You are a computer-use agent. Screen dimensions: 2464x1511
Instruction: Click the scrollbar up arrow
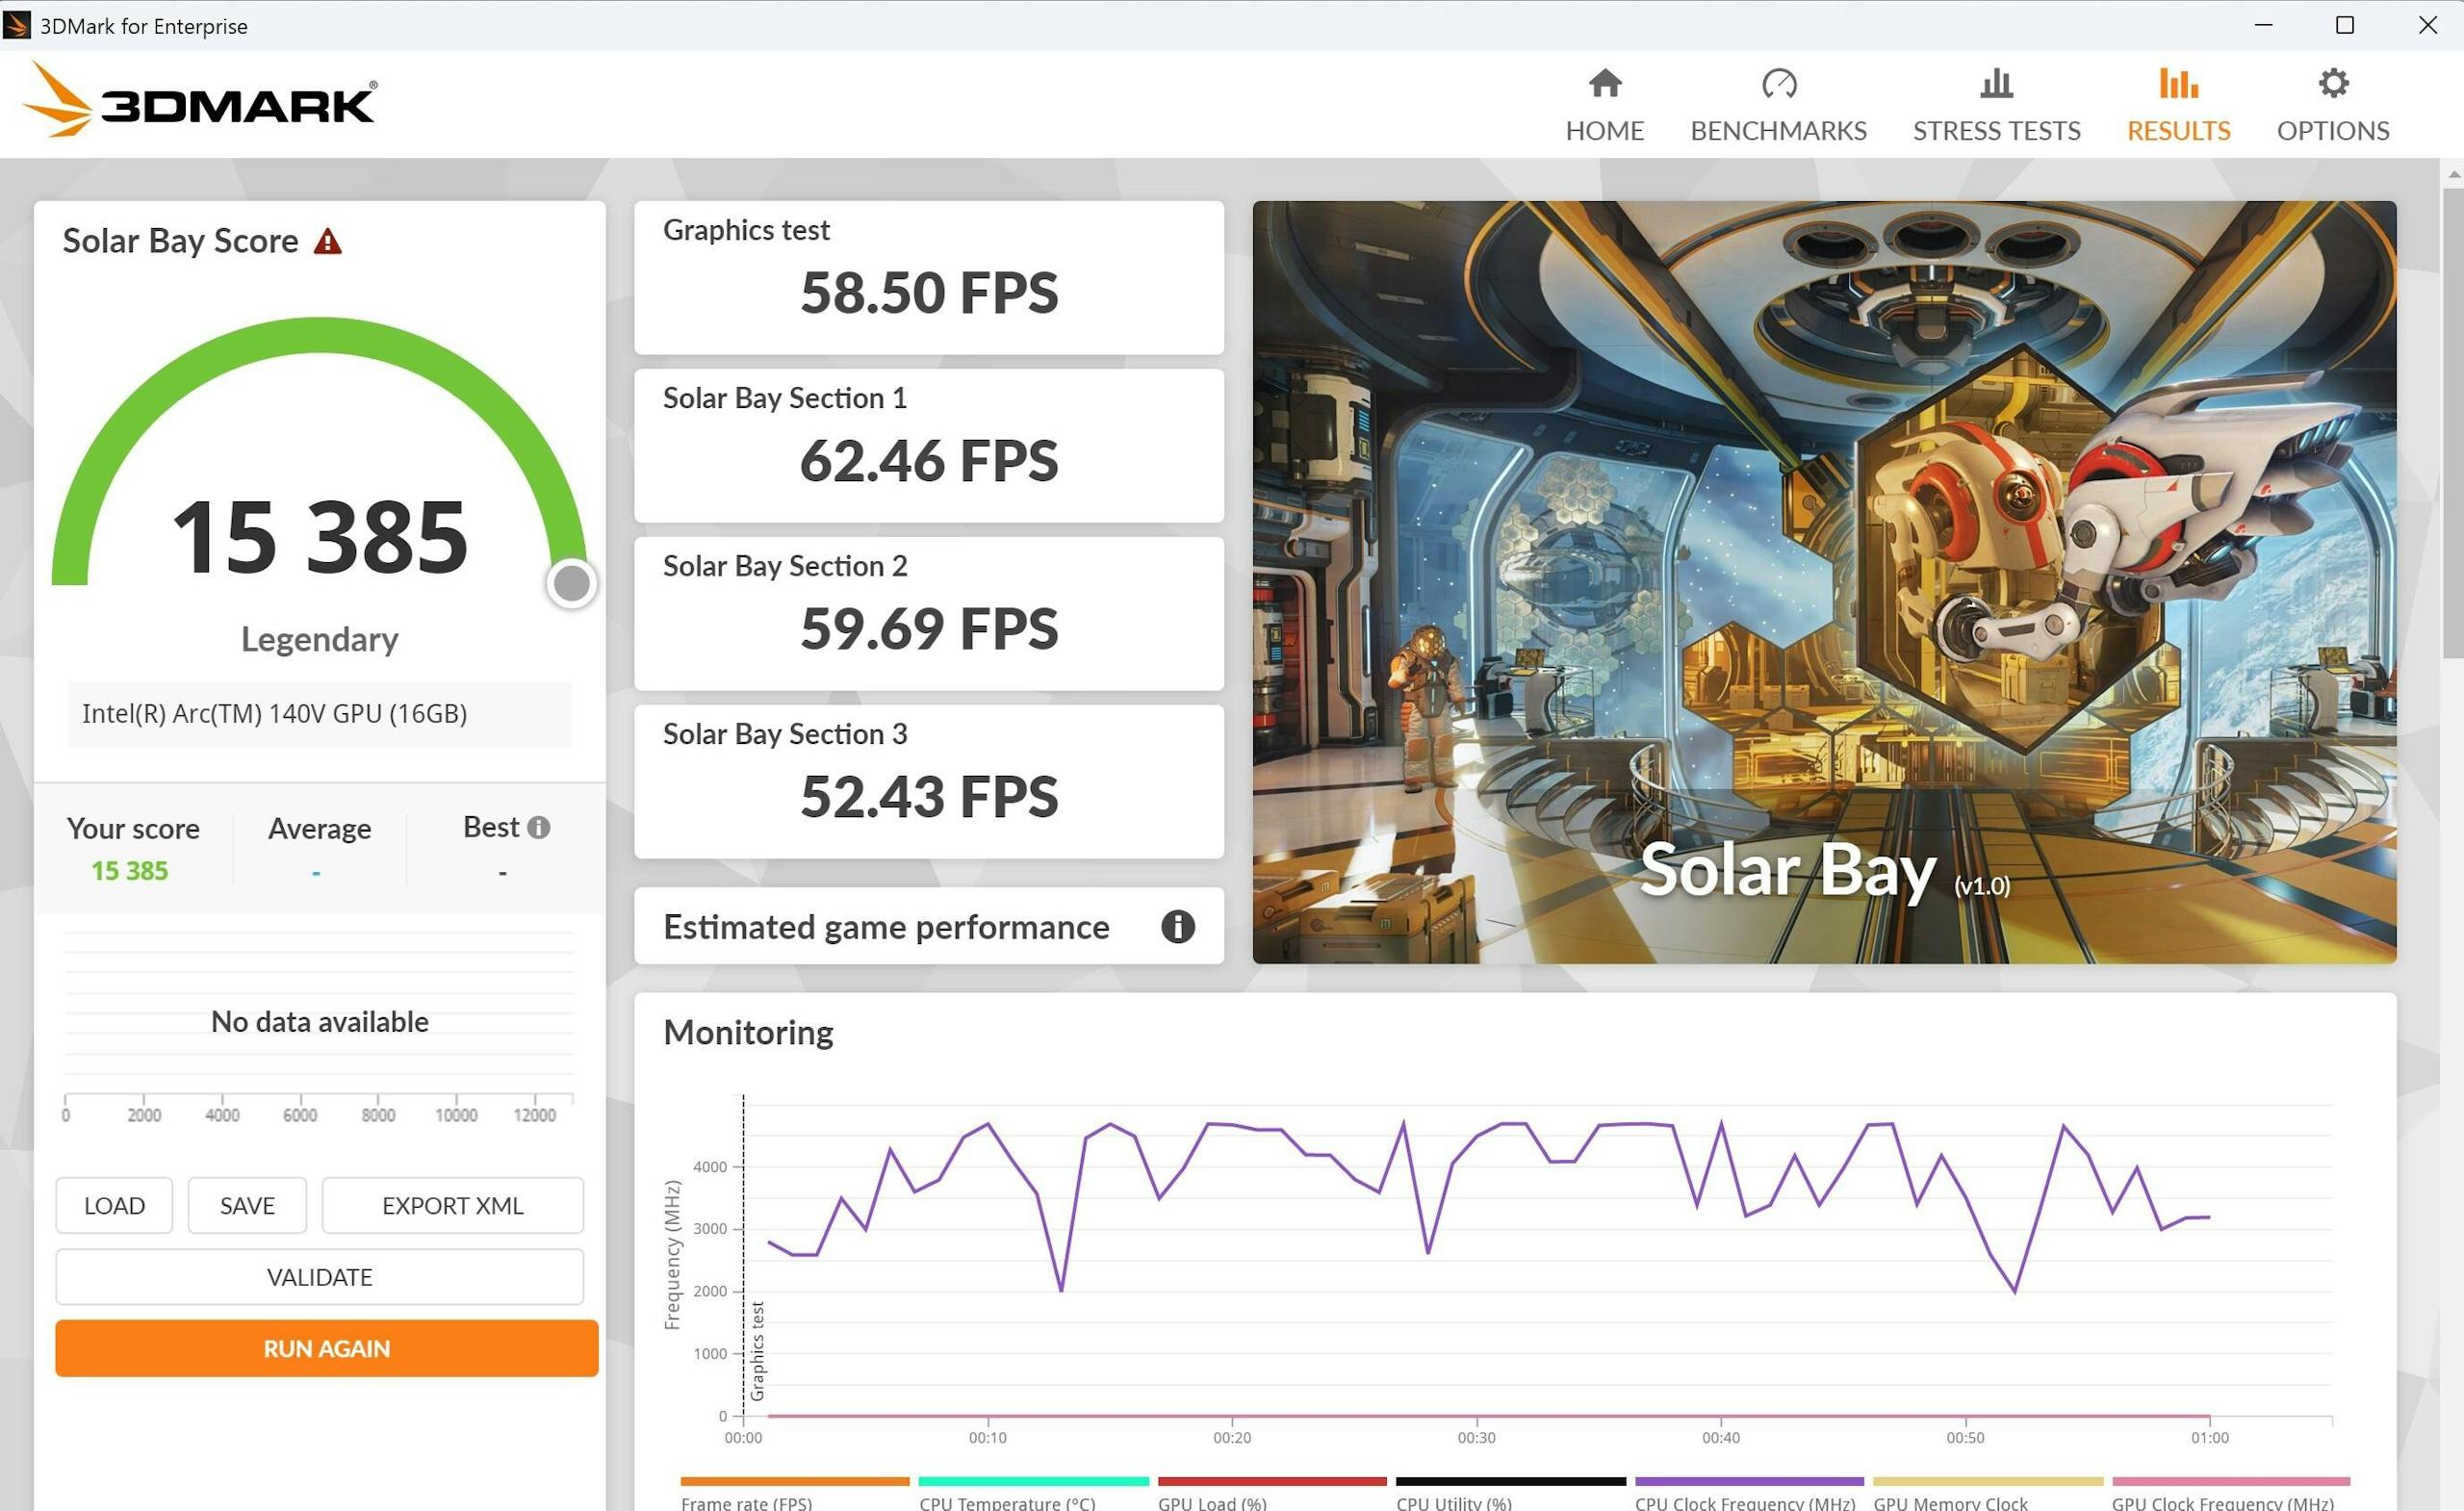[2452, 174]
